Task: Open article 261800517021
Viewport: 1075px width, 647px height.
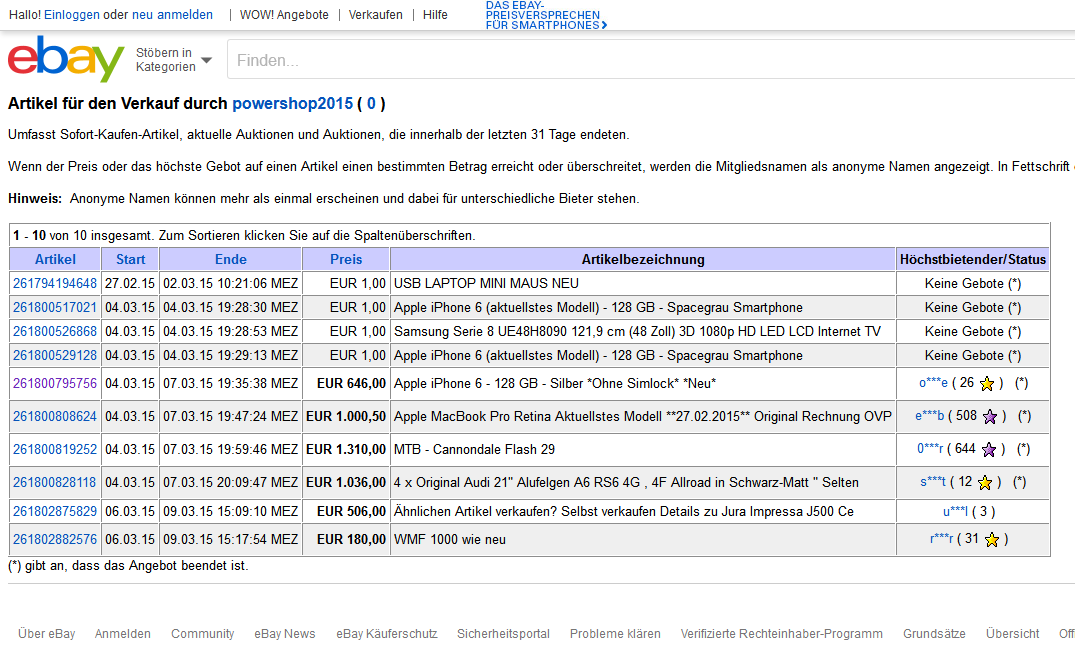Action: pyautogui.click(x=55, y=307)
